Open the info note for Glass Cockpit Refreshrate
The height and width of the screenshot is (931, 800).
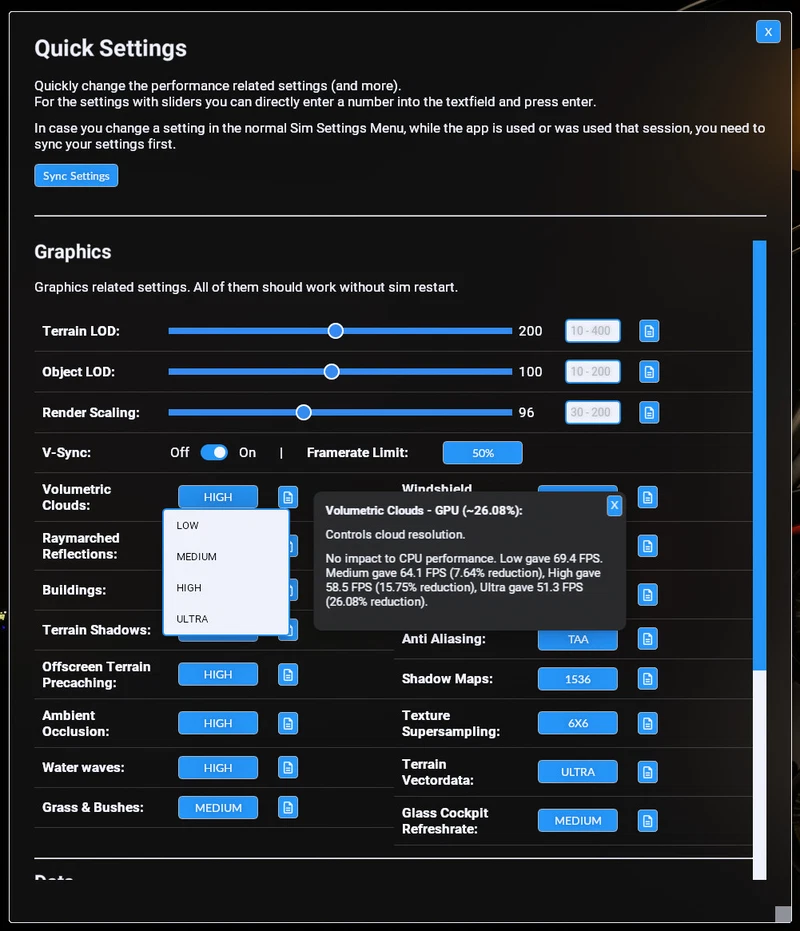pyautogui.click(x=647, y=820)
